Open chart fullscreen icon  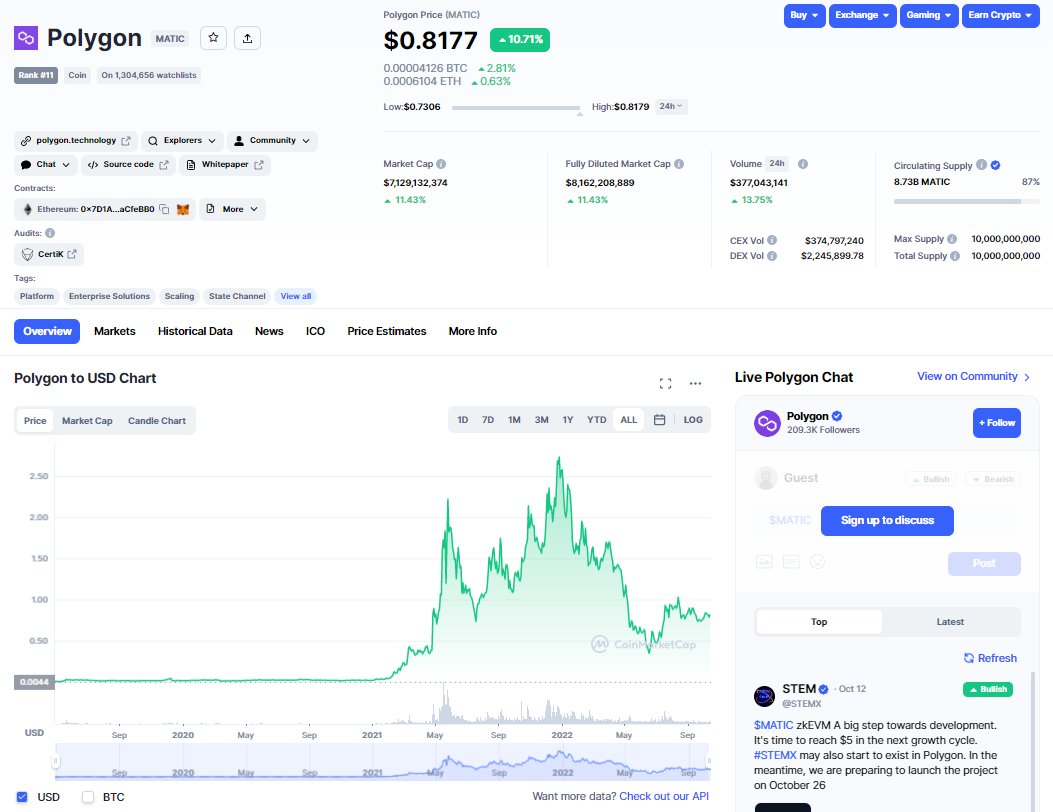coord(666,384)
